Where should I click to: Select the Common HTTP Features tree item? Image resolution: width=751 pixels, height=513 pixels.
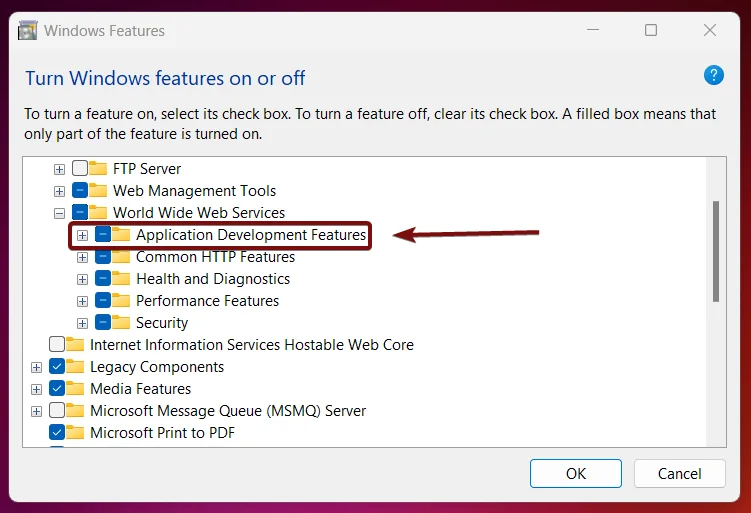pos(215,257)
